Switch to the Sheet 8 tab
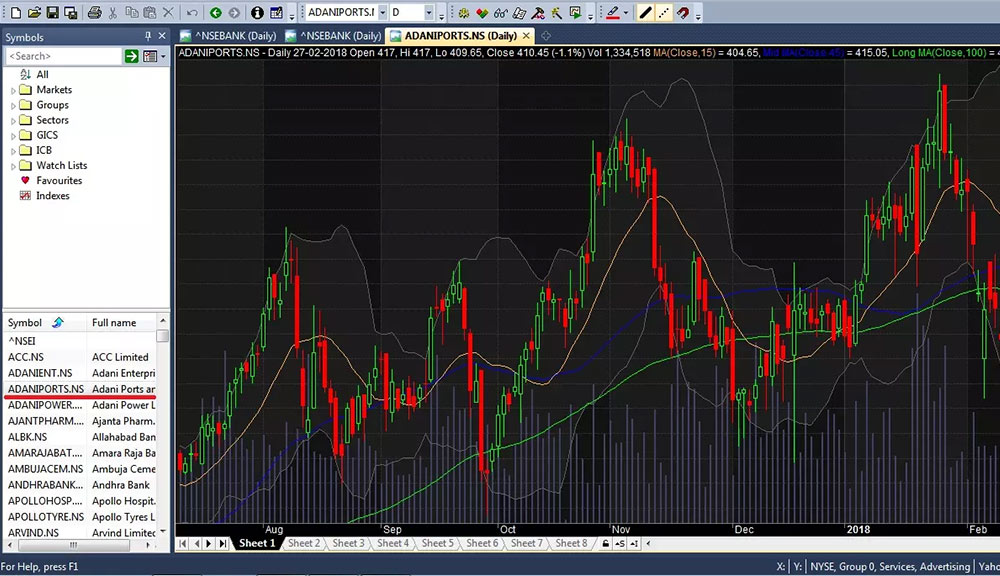The width and height of the screenshot is (1000, 576). (x=571, y=543)
